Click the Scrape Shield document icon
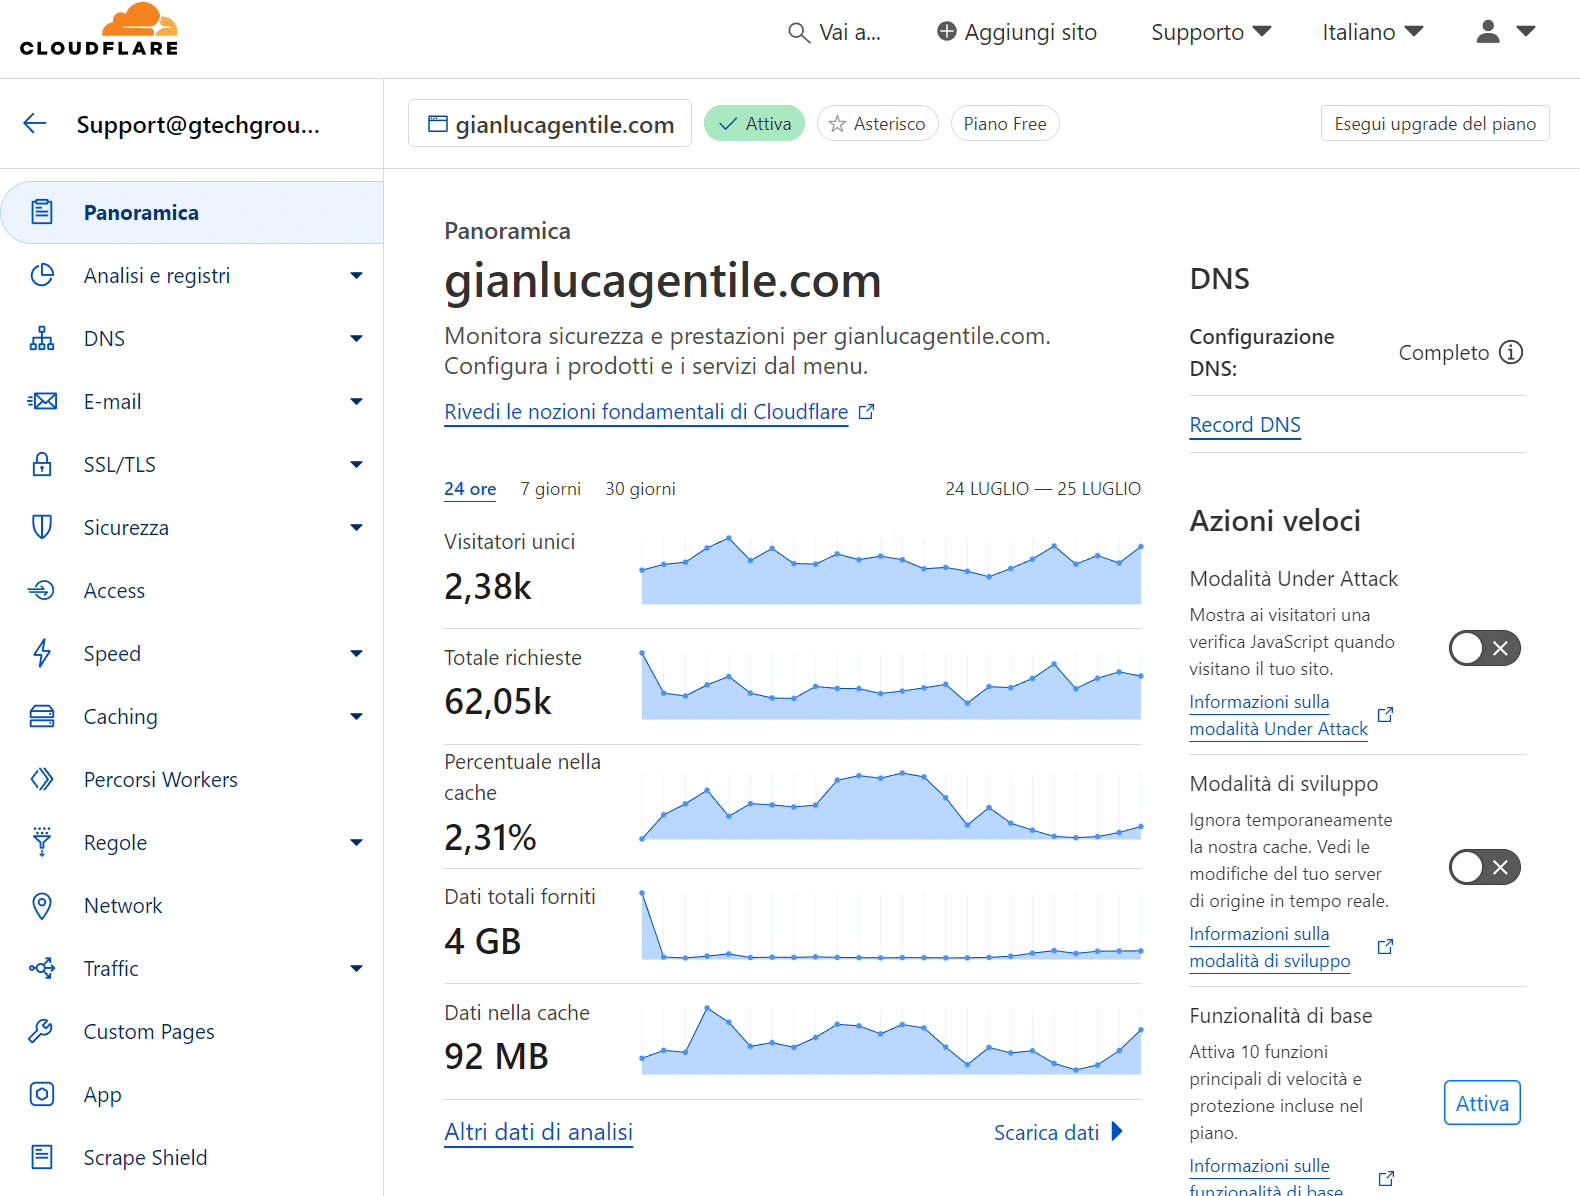This screenshot has width=1580, height=1196. (x=42, y=1157)
